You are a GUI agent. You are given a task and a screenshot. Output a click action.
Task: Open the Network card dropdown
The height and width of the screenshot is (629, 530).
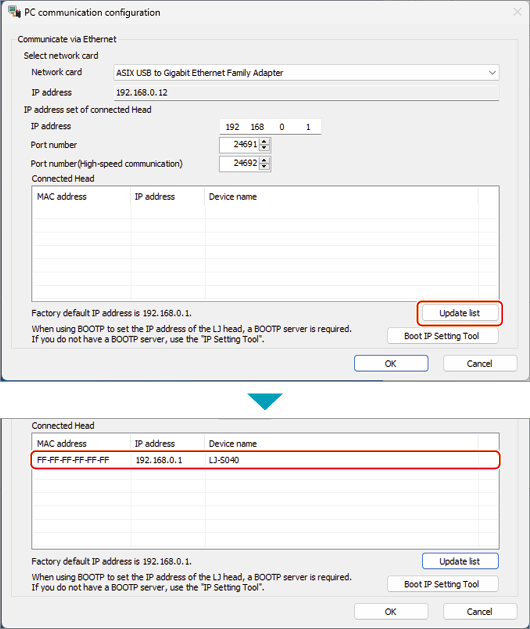(306, 73)
